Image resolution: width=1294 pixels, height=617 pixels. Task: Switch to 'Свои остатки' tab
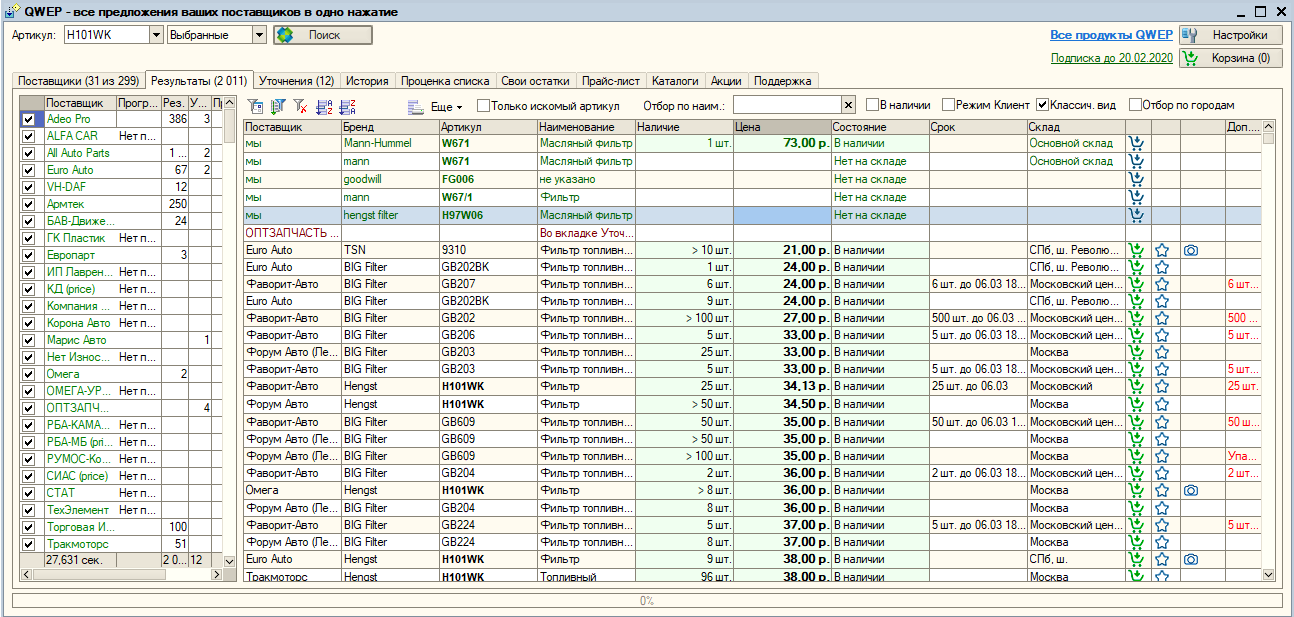coord(535,81)
